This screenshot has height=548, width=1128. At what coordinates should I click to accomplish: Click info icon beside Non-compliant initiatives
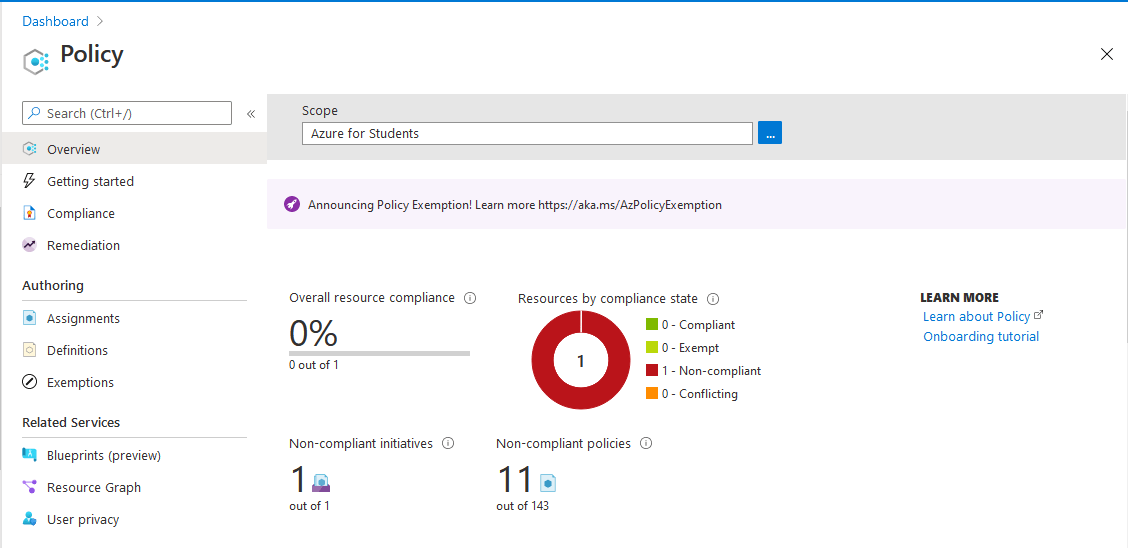click(448, 443)
